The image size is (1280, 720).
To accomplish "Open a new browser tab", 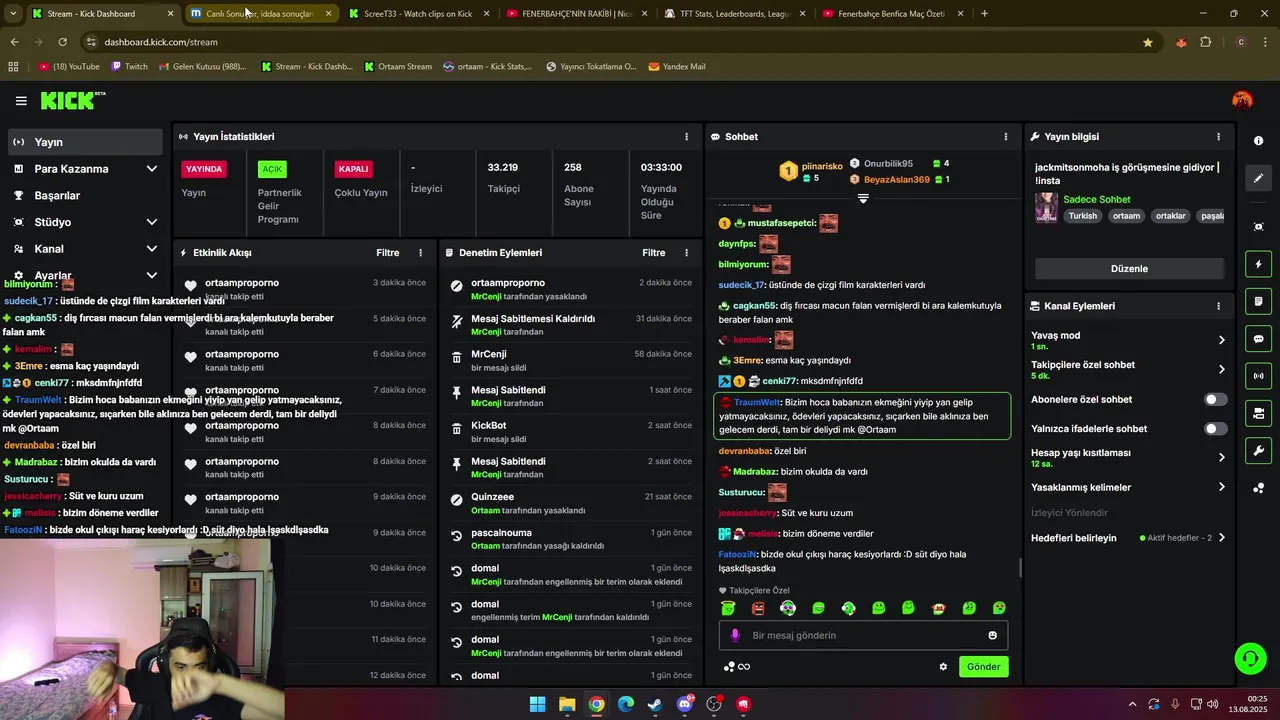I will (984, 14).
